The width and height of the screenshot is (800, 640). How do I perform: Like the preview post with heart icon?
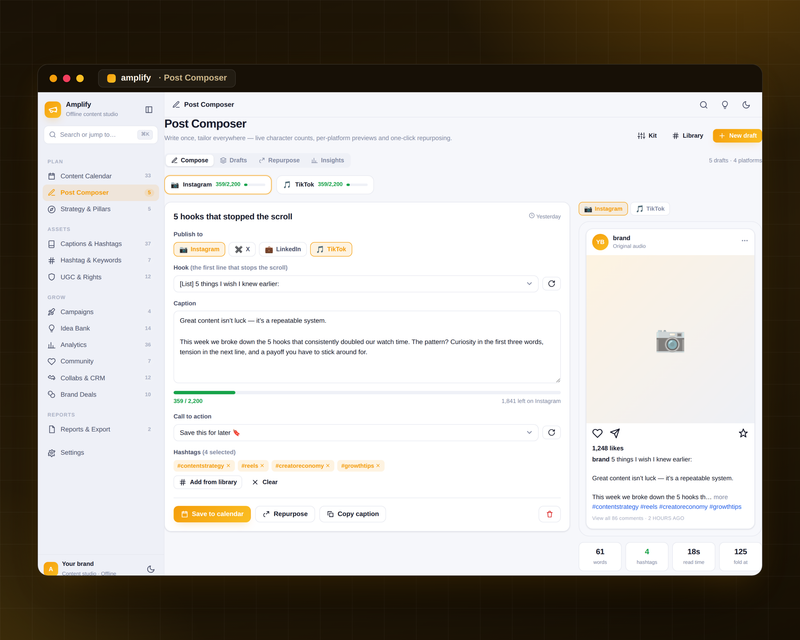click(x=597, y=433)
